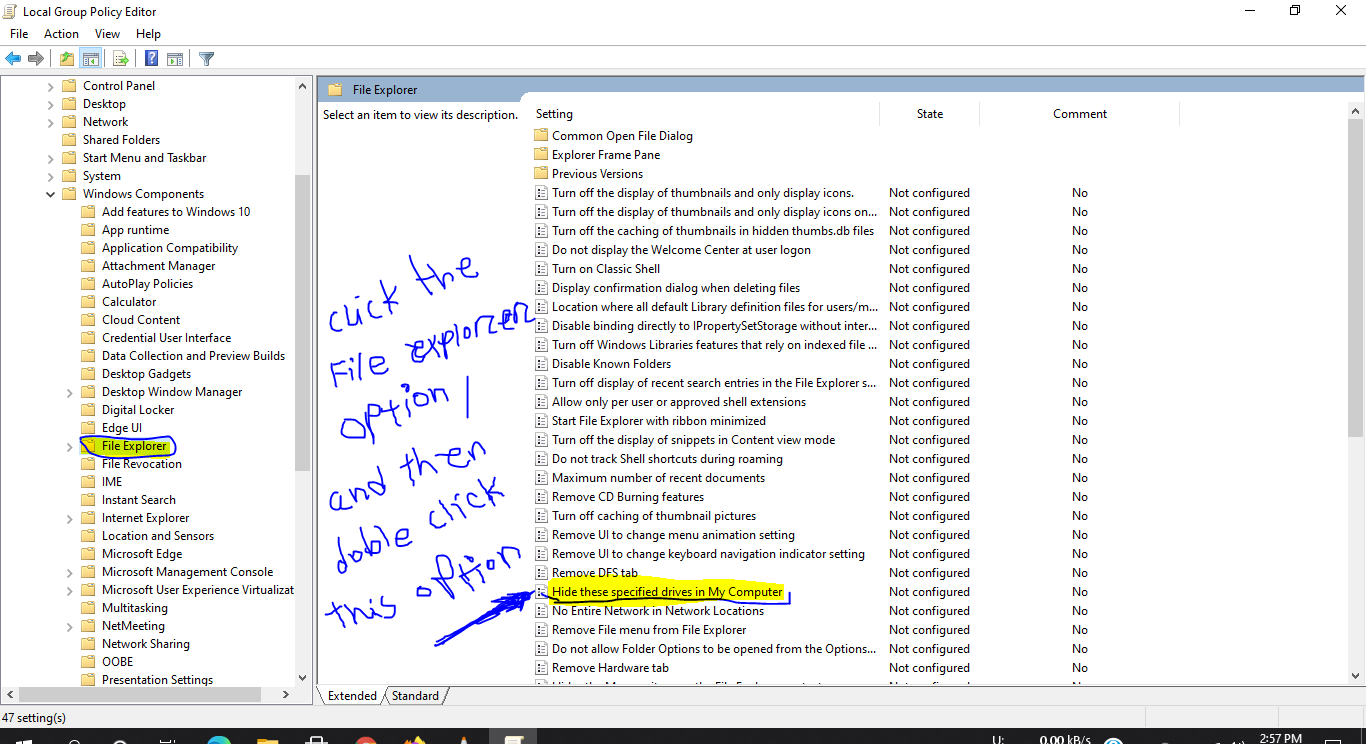This screenshot has height=744, width=1366.
Task: Click the Back arrow toolbar icon
Action: point(13,59)
